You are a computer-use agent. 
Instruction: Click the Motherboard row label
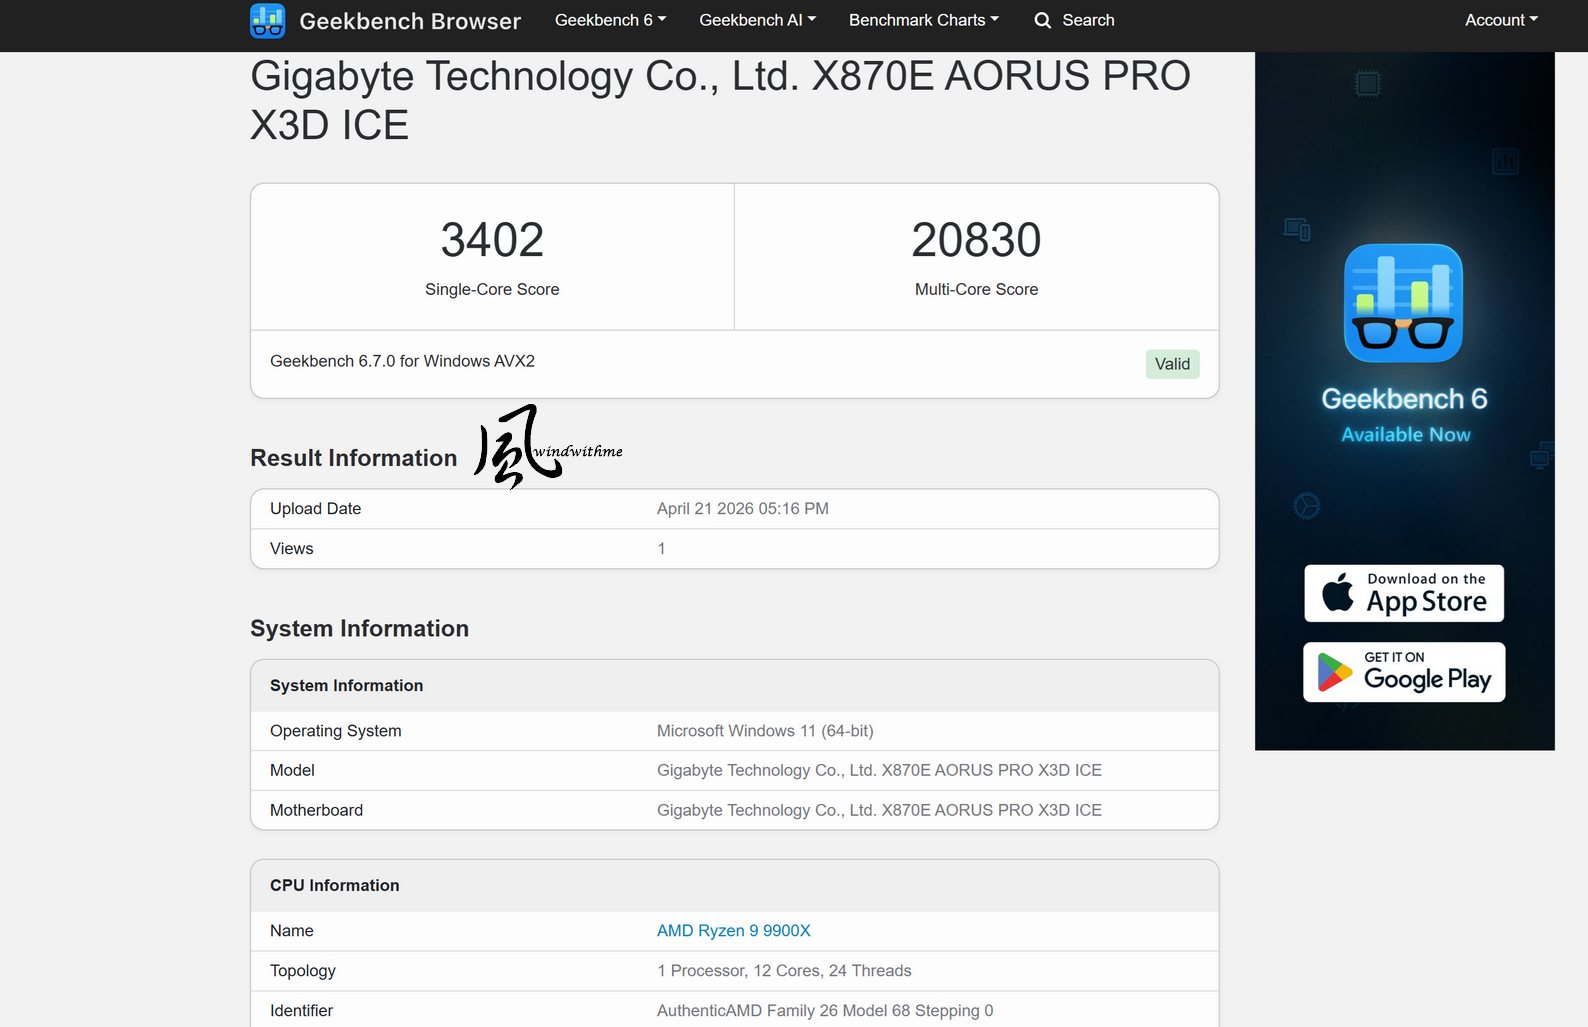pyautogui.click(x=316, y=811)
